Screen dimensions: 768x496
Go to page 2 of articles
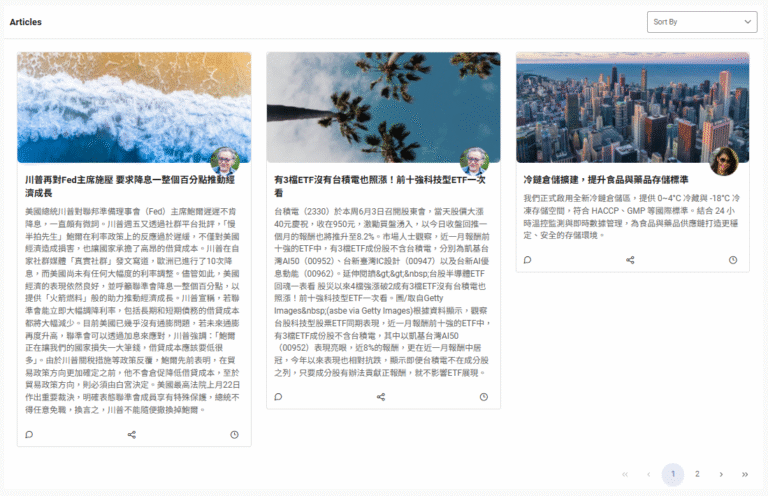(697, 474)
